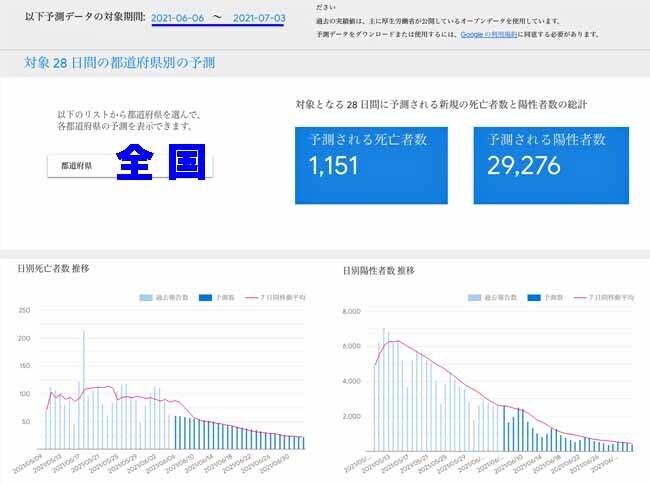Click the 対象 28 日間の都道府県別の予測 heading
The width and height of the screenshot is (650, 484).
[x=120, y=63]
